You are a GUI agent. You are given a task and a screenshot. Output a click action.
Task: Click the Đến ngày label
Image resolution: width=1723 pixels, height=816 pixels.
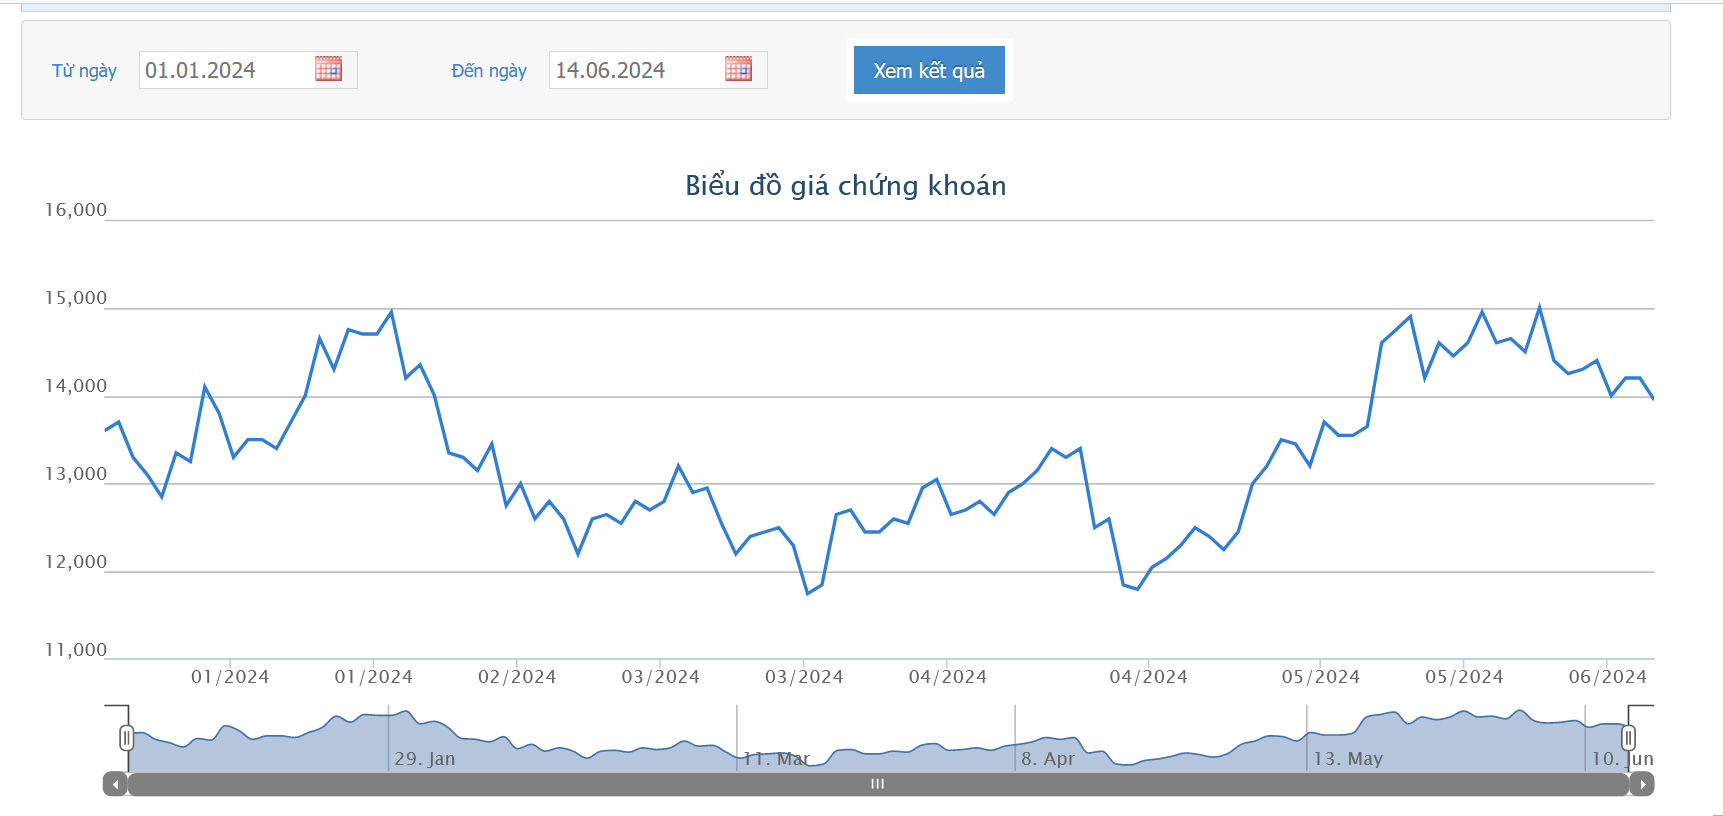(489, 71)
